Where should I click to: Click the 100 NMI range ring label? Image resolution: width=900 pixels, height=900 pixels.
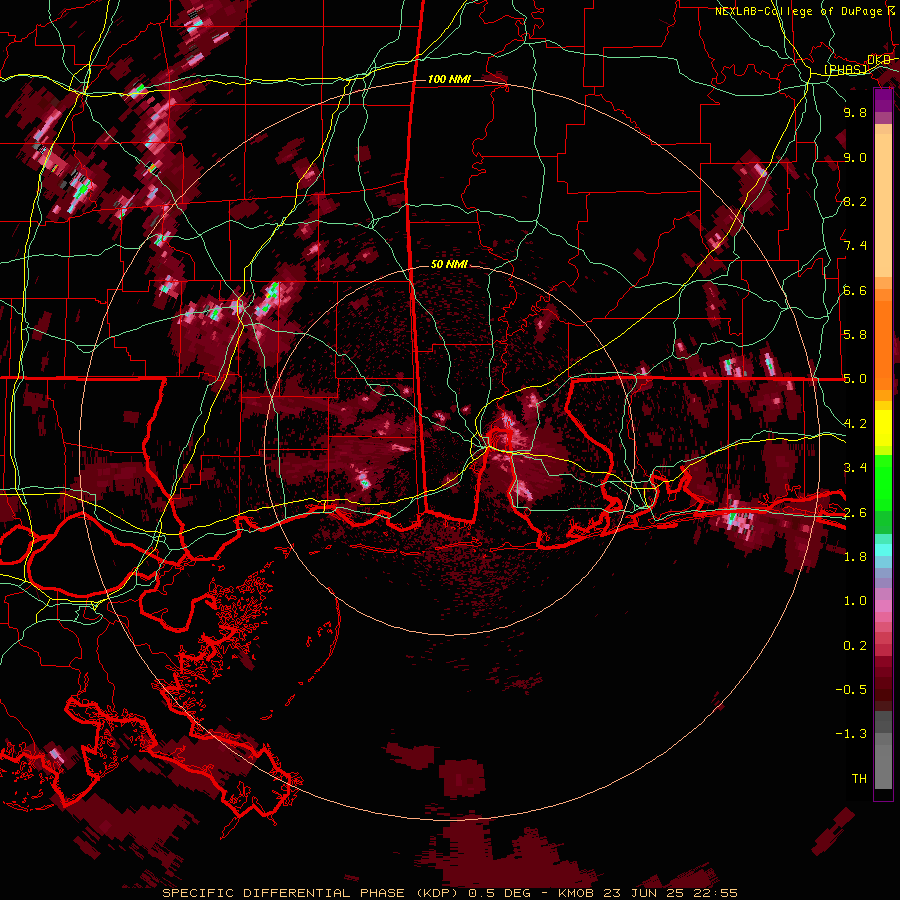click(449, 79)
